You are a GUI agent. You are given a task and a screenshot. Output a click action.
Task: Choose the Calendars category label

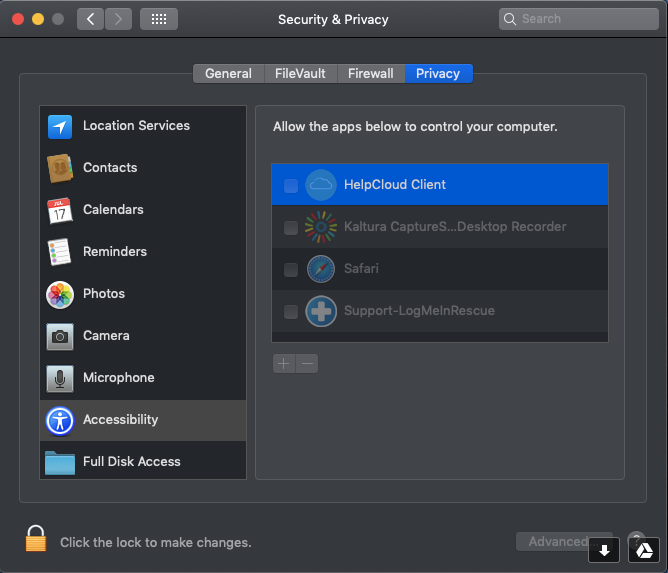[x=113, y=210]
